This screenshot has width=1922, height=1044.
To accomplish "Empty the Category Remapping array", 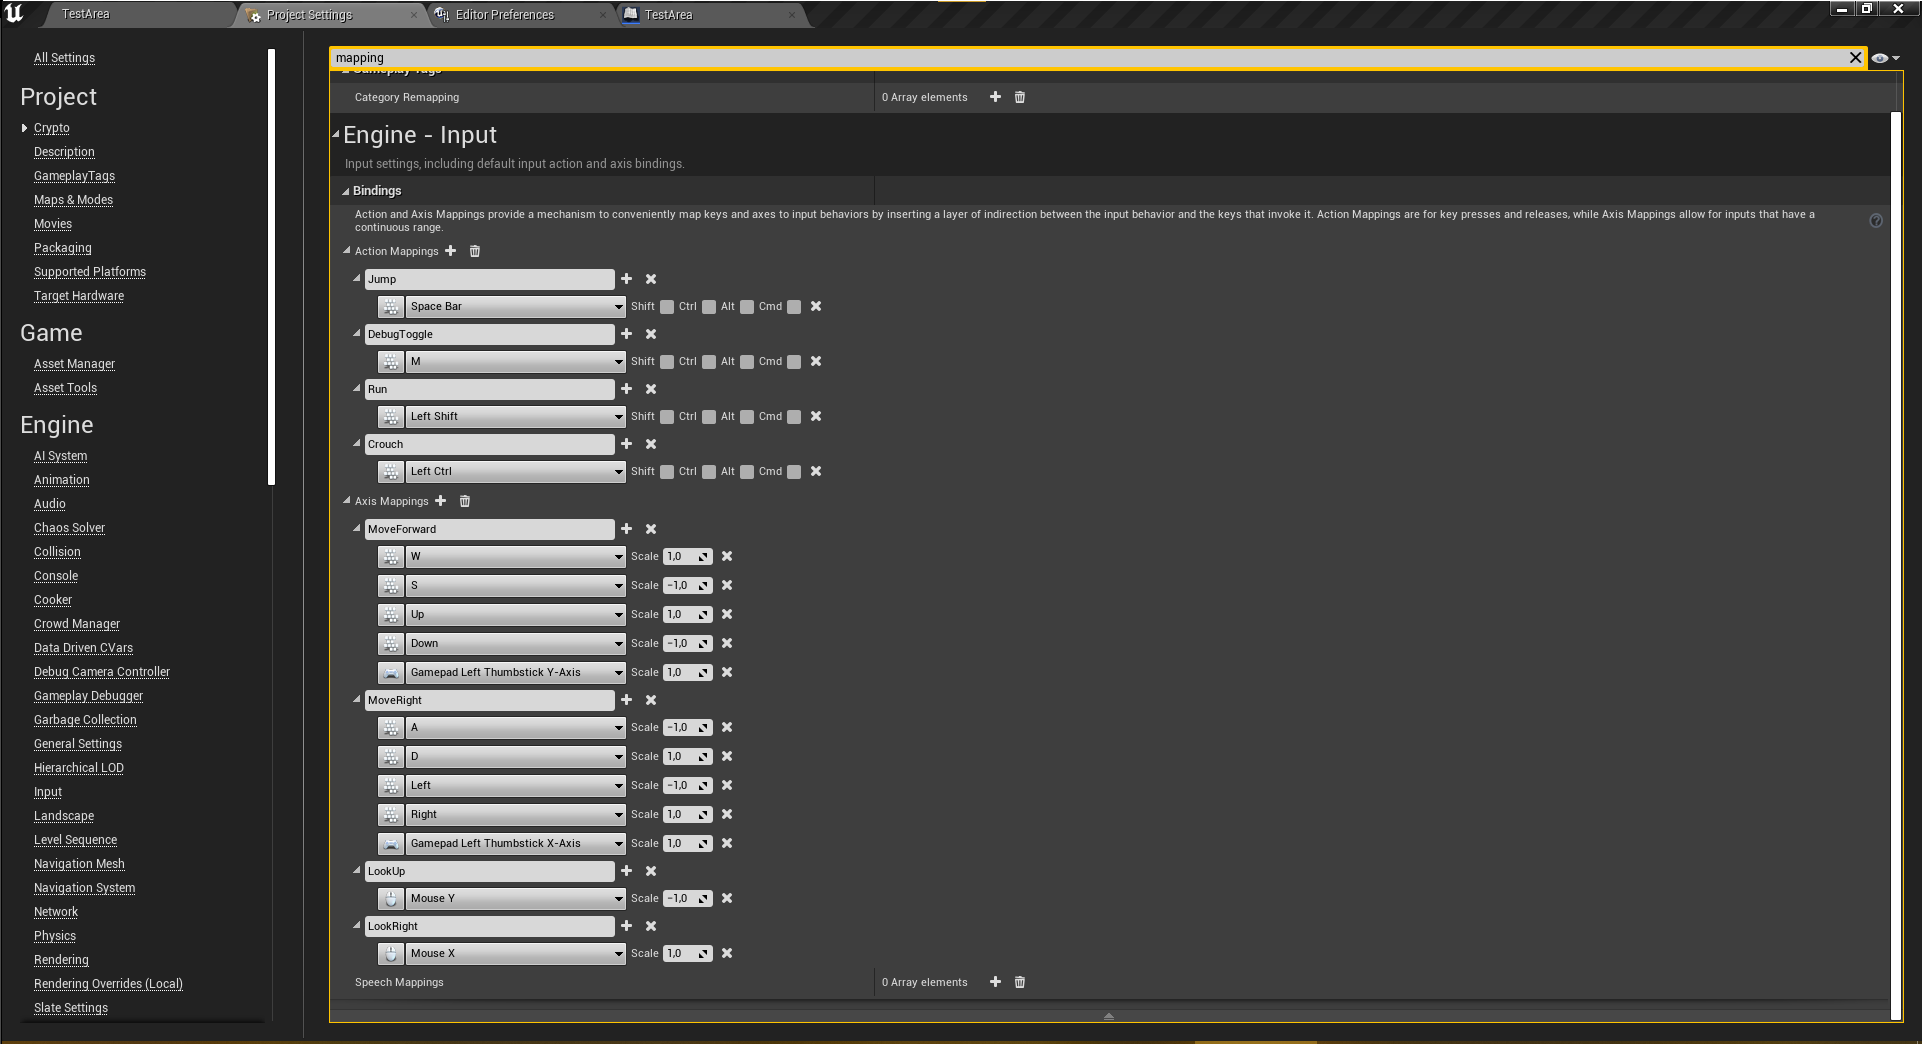I will (x=1020, y=97).
